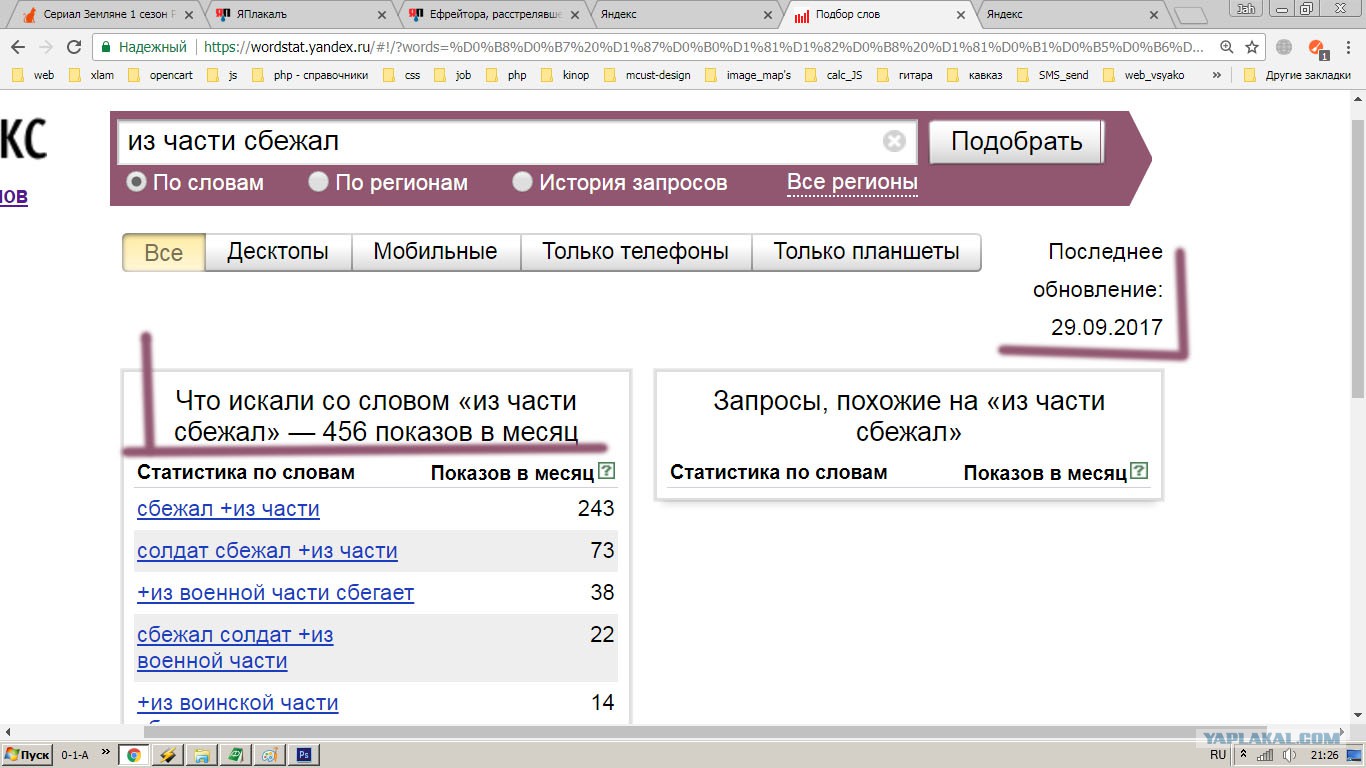Switch to the 'Мобильные' tab

click(436, 252)
